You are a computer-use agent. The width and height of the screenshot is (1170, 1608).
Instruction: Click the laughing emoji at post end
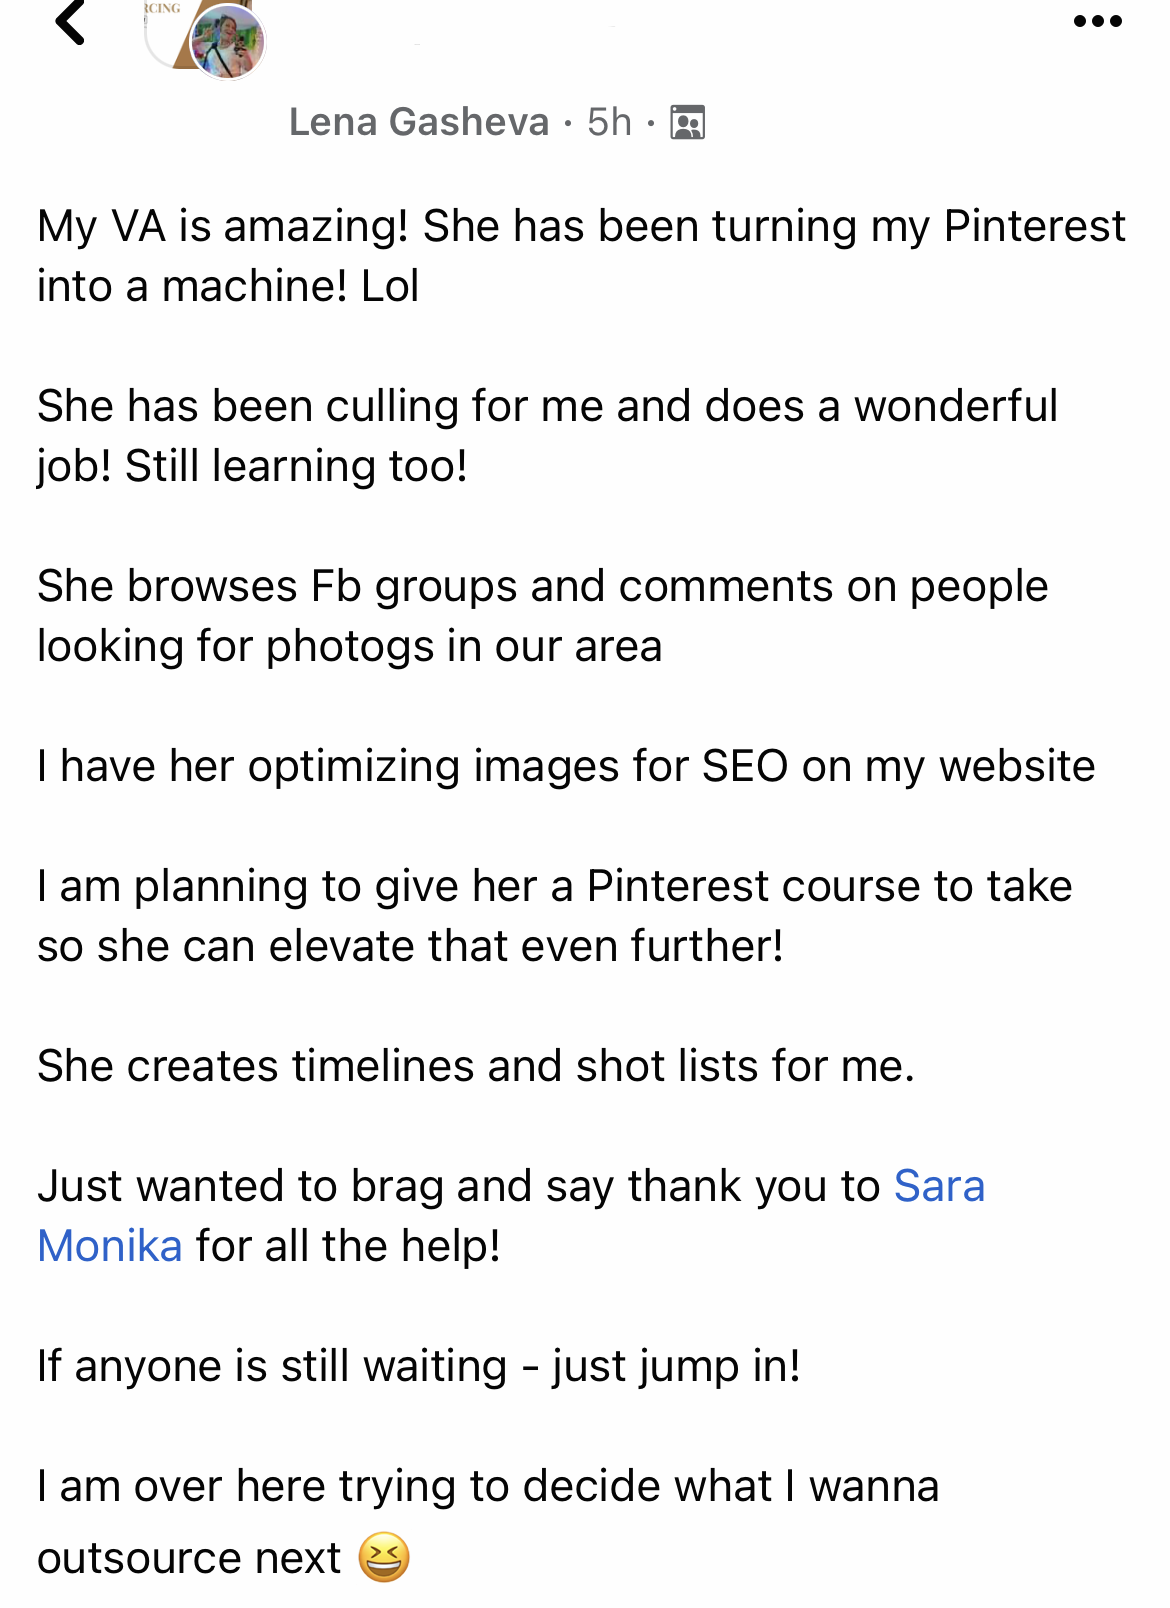tap(384, 1557)
